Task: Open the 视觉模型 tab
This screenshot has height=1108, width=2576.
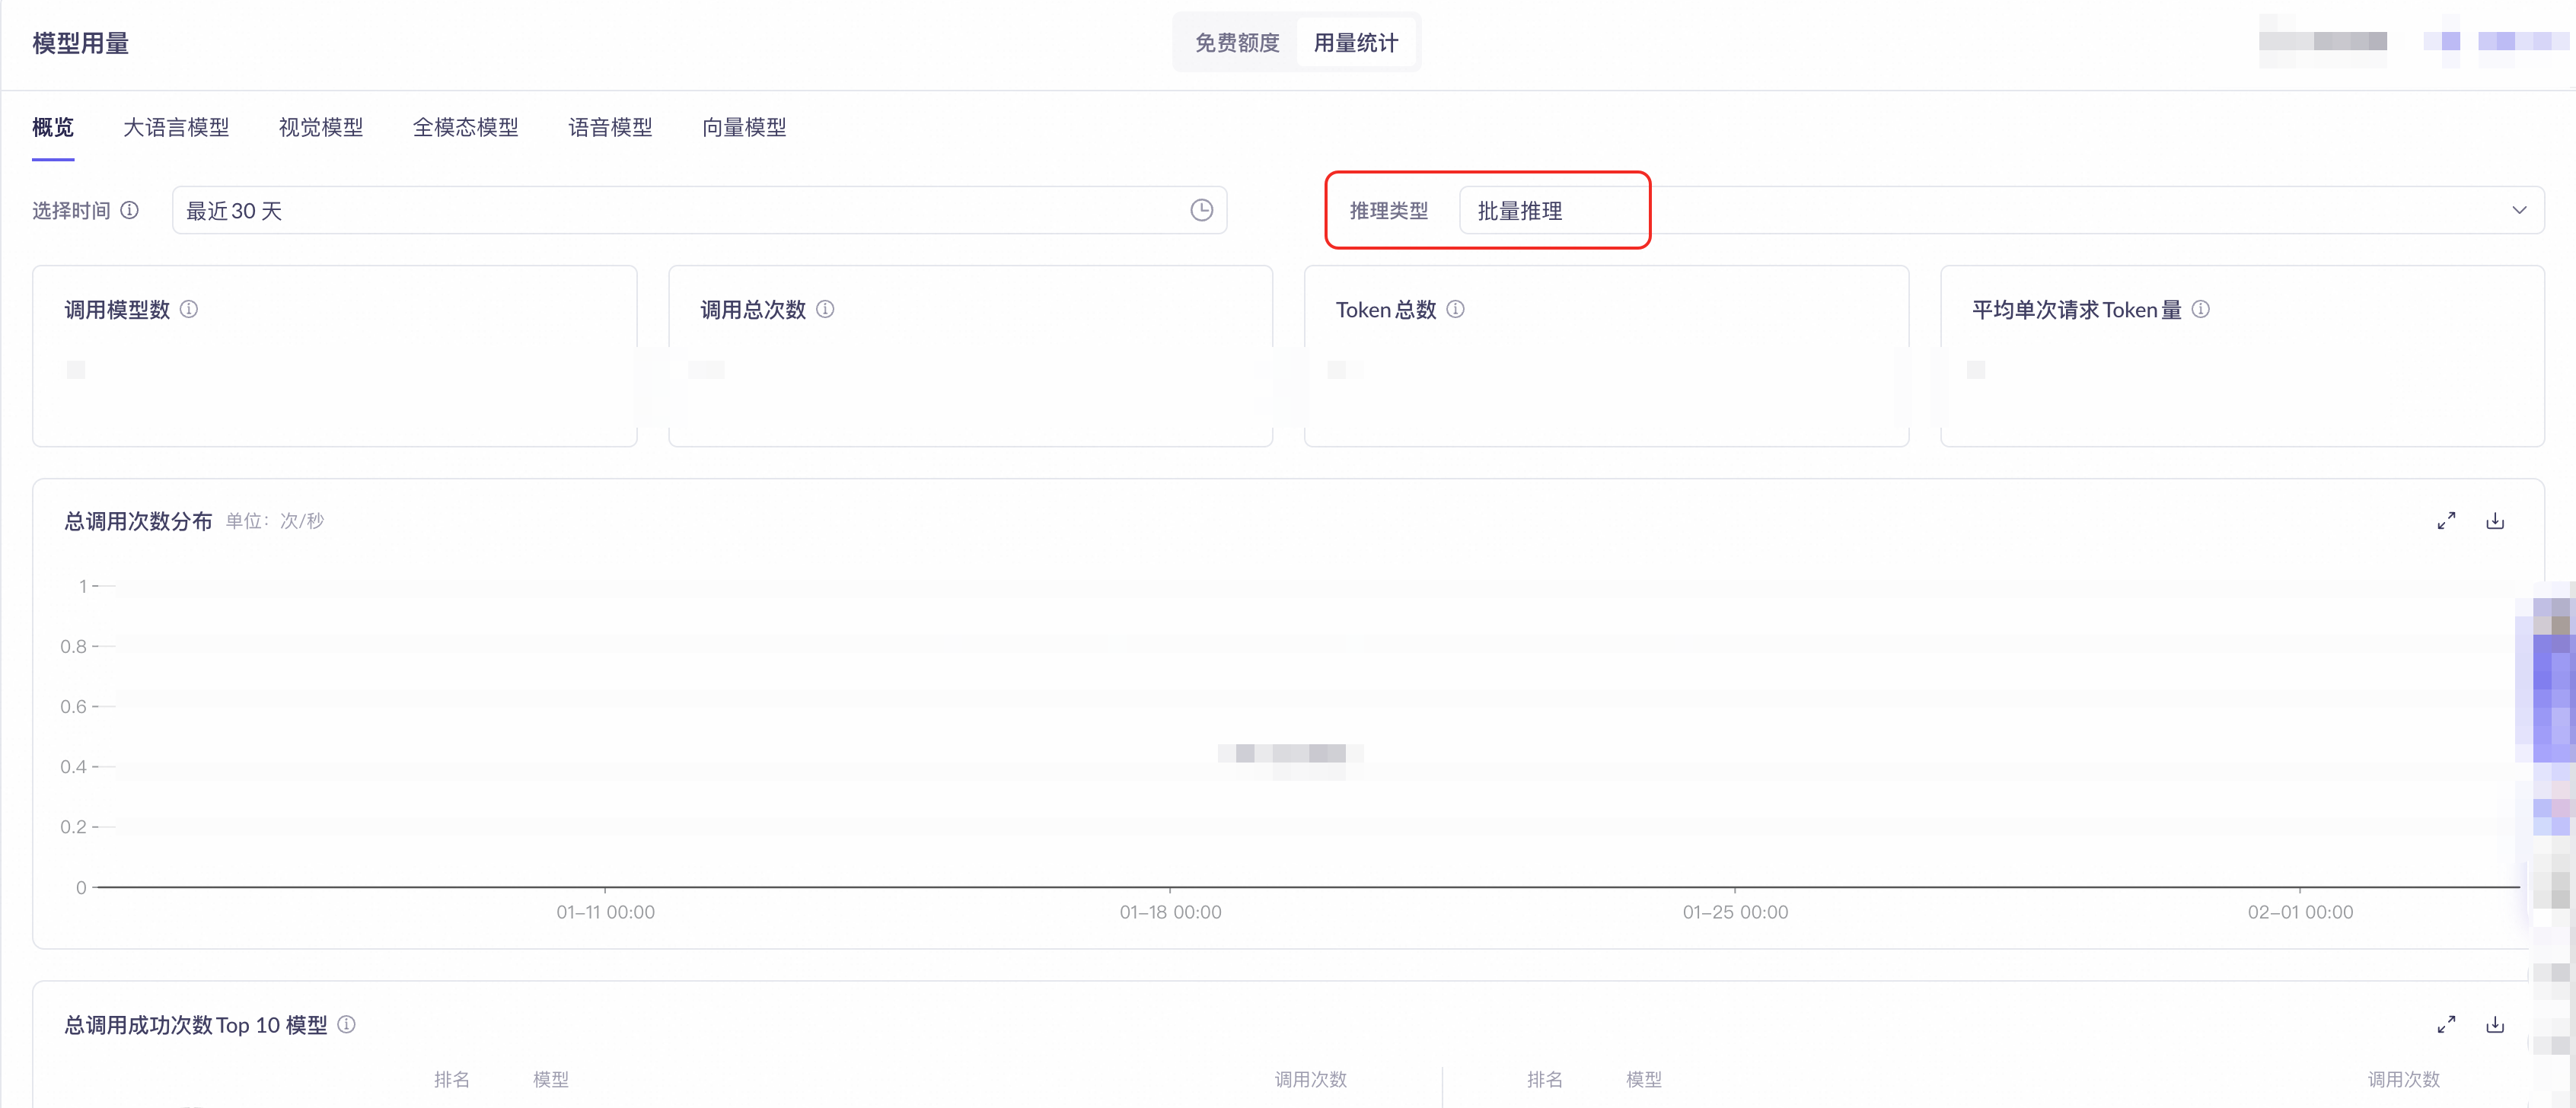Action: click(321, 127)
